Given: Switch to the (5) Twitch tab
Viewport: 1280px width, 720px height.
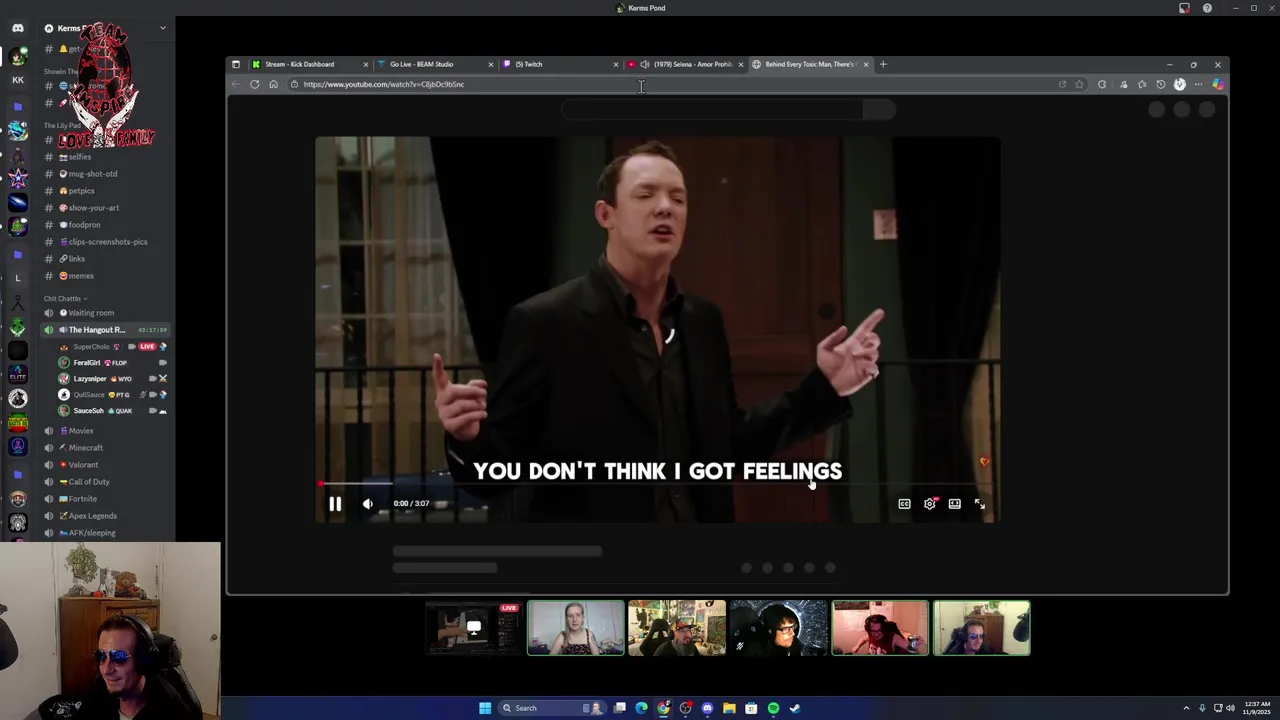Looking at the screenshot, I should point(560,64).
